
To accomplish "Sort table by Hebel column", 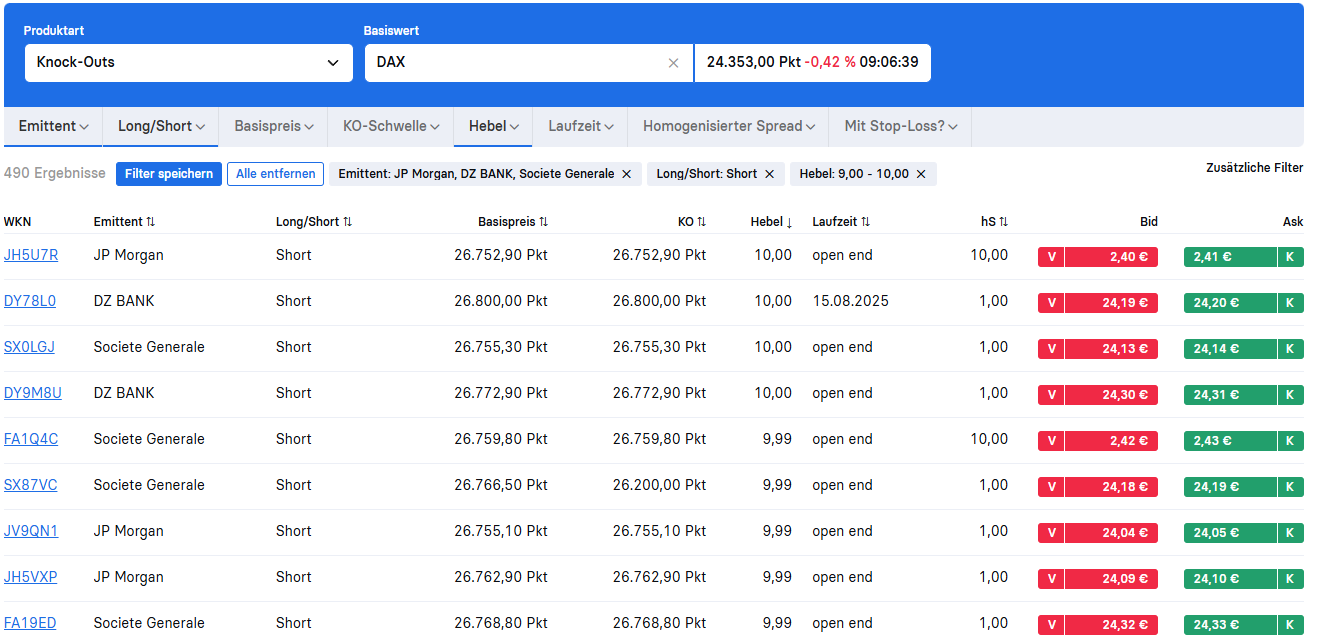I will (771, 222).
